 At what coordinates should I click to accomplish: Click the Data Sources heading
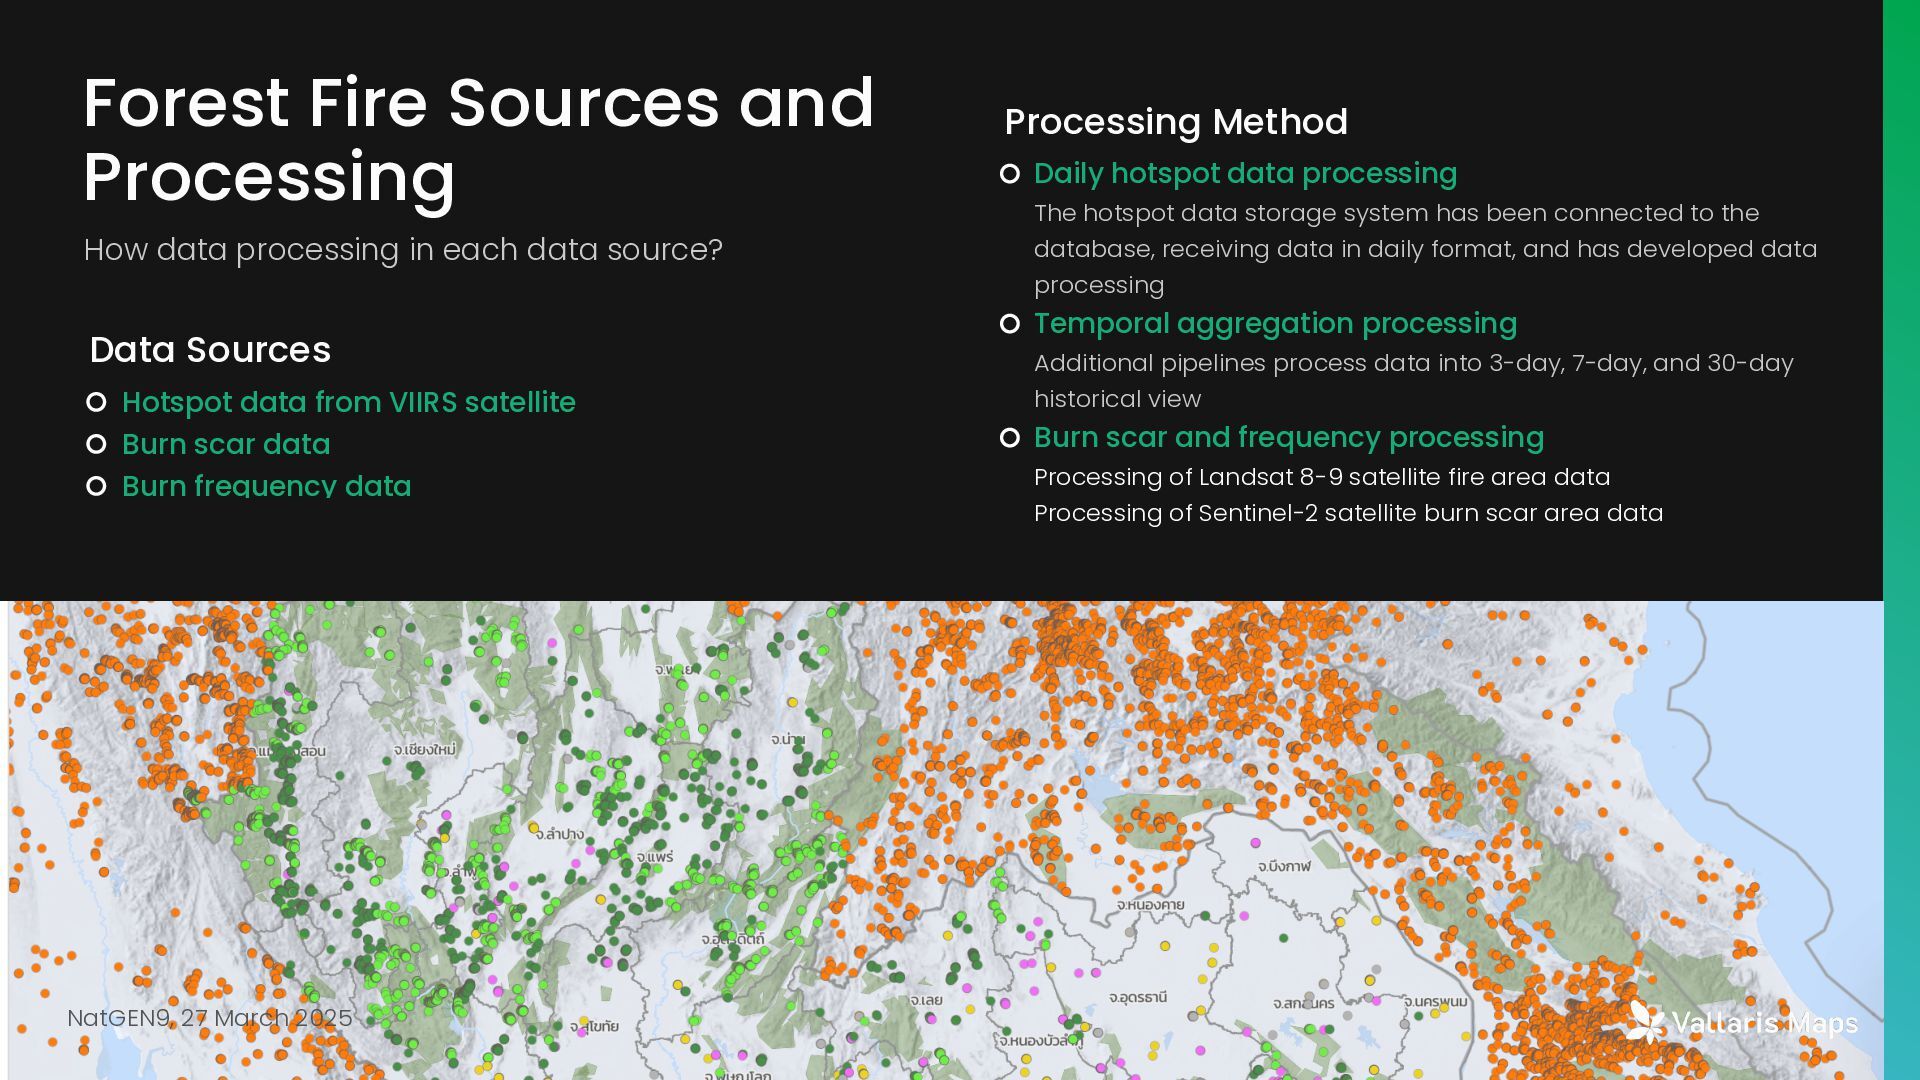tap(210, 350)
